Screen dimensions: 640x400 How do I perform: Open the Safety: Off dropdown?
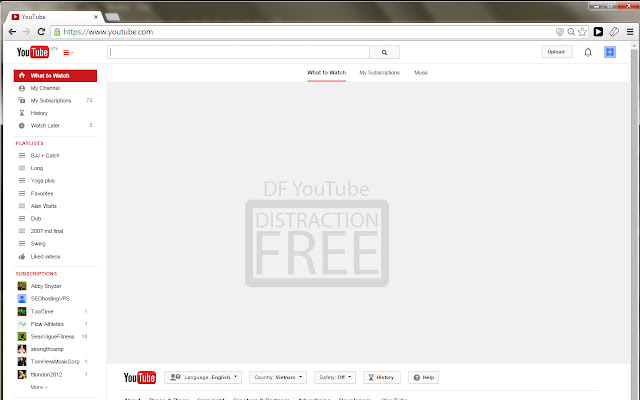pyautogui.click(x=335, y=378)
